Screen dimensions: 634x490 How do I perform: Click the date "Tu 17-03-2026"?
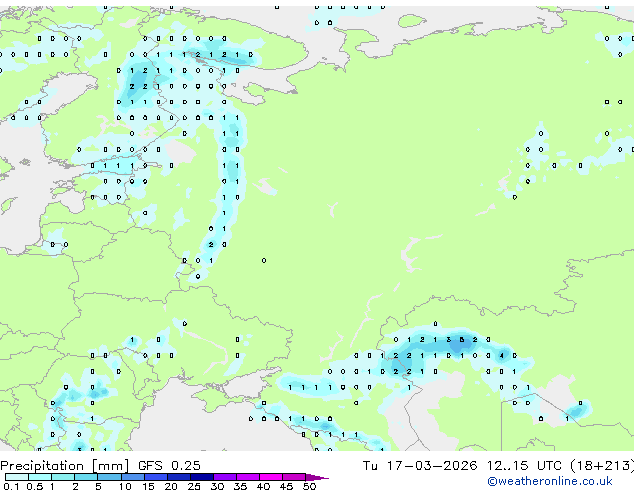(x=420, y=466)
